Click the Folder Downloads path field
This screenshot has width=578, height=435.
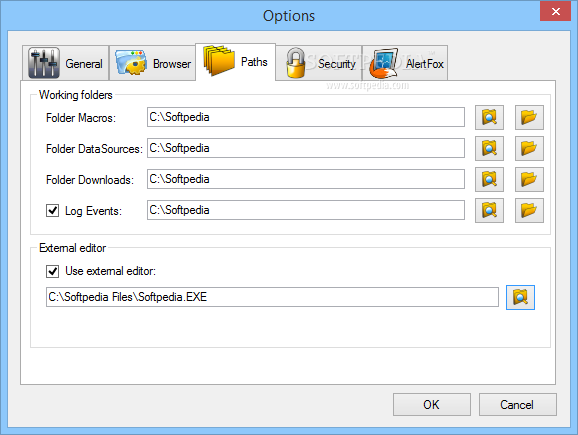[x=306, y=179]
